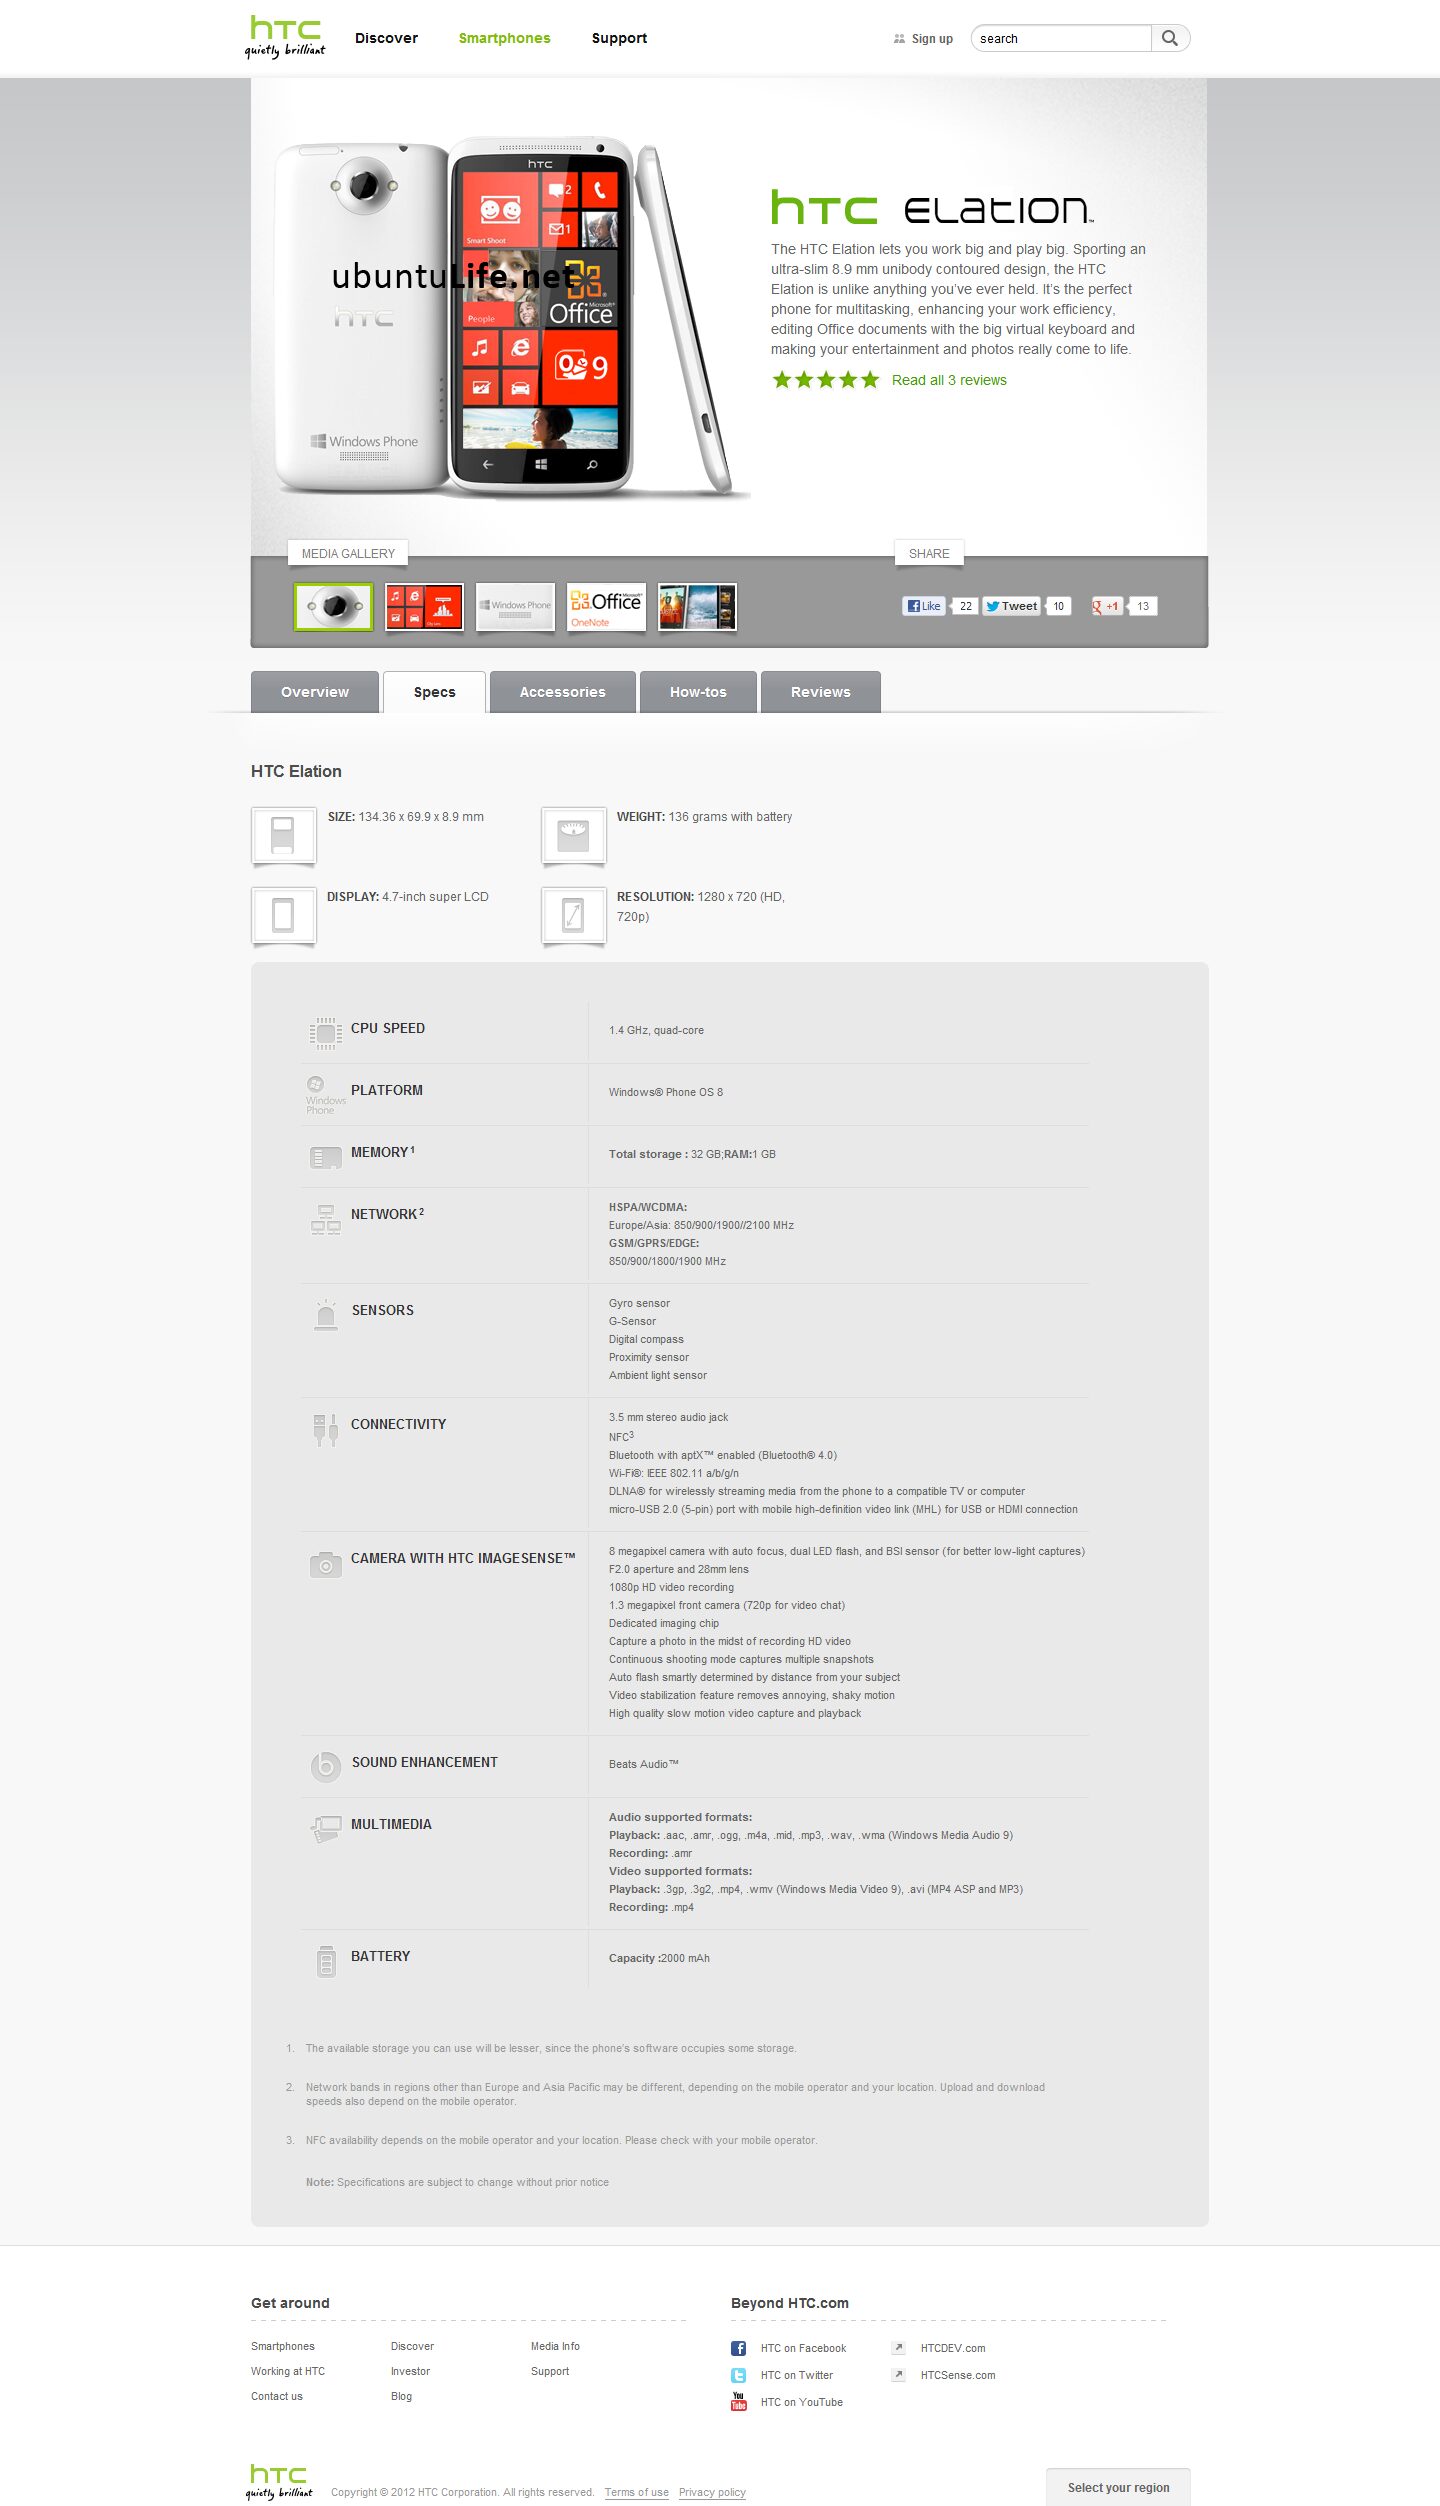1440x2506 pixels.
Task: Open HTC on Facebook link
Action: pos(803,2348)
